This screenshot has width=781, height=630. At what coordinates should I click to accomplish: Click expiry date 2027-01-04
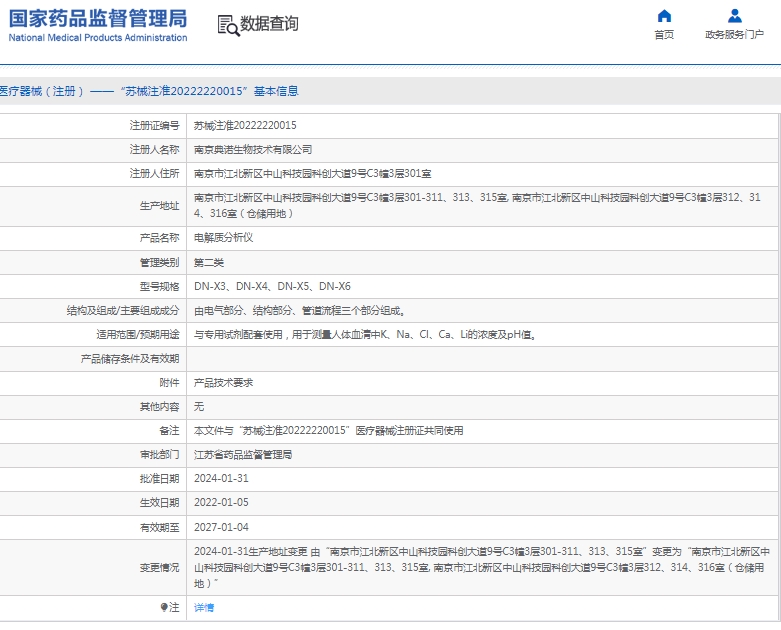(x=221, y=527)
